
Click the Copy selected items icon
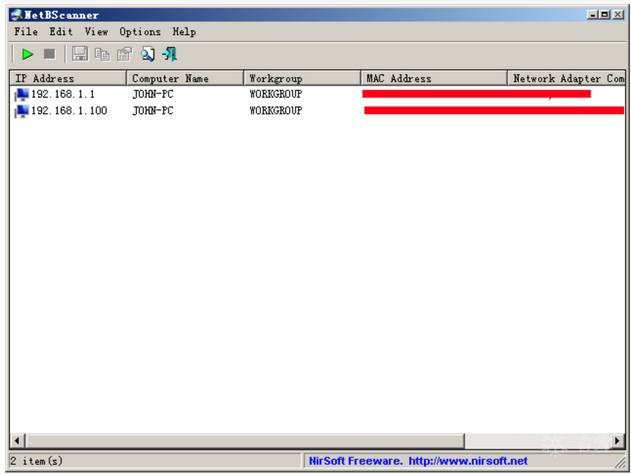coord(102,54)
